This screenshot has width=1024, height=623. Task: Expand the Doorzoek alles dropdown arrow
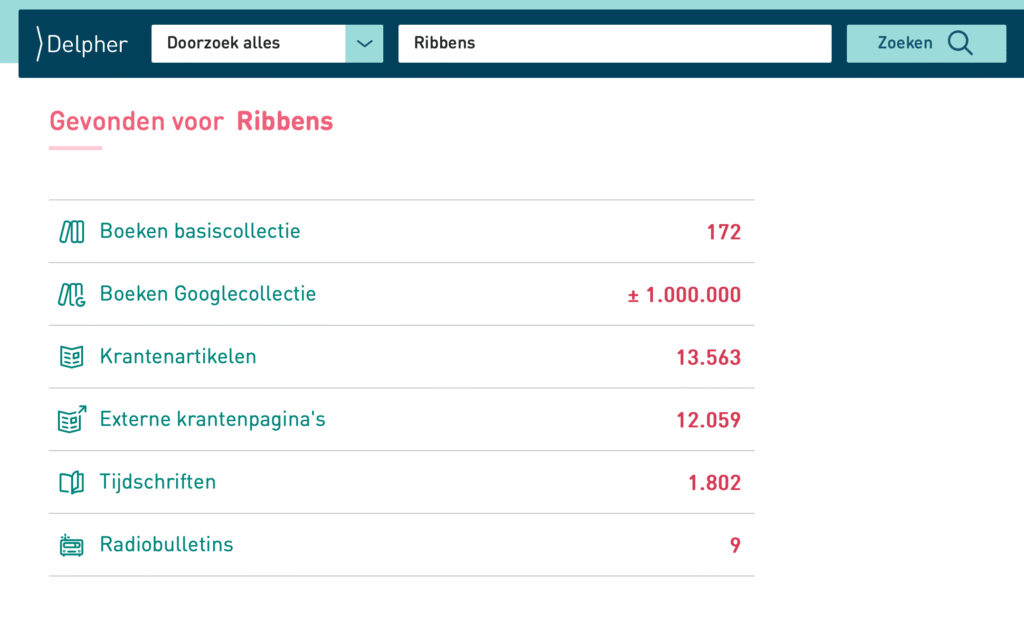364,44
